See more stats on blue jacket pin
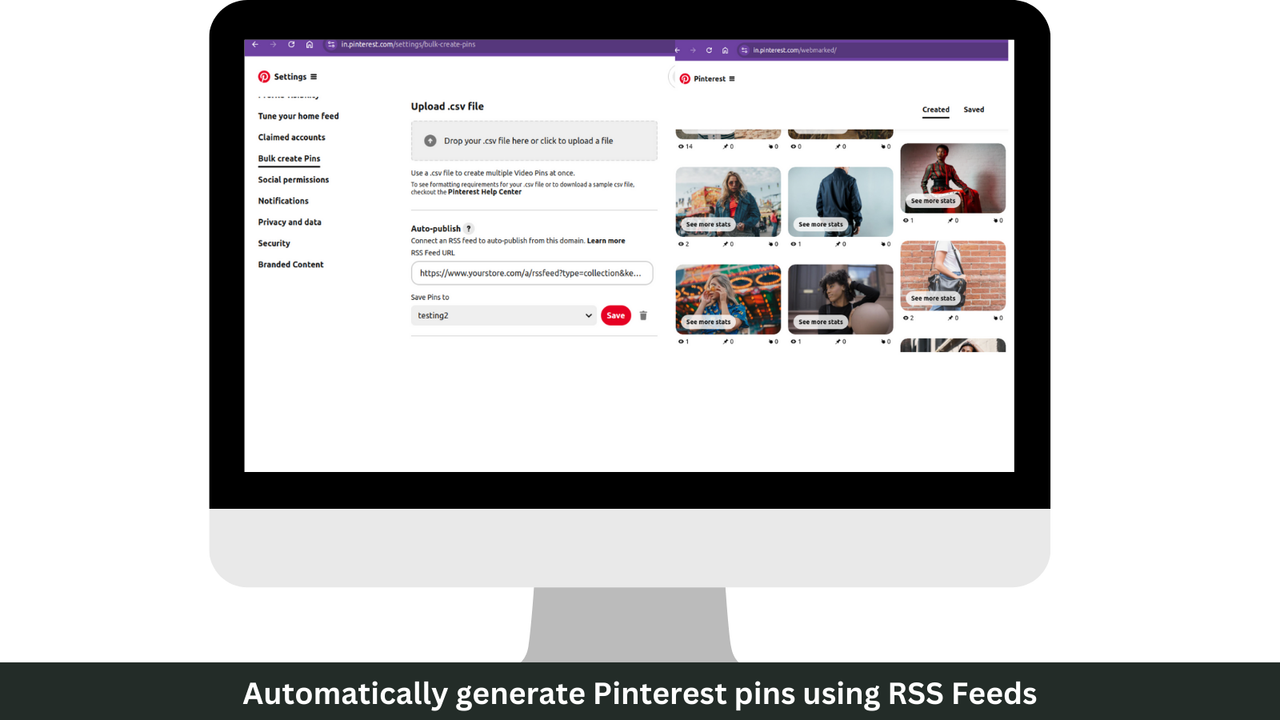Viewport: 1280px width, 720px height. coord(820,225)
